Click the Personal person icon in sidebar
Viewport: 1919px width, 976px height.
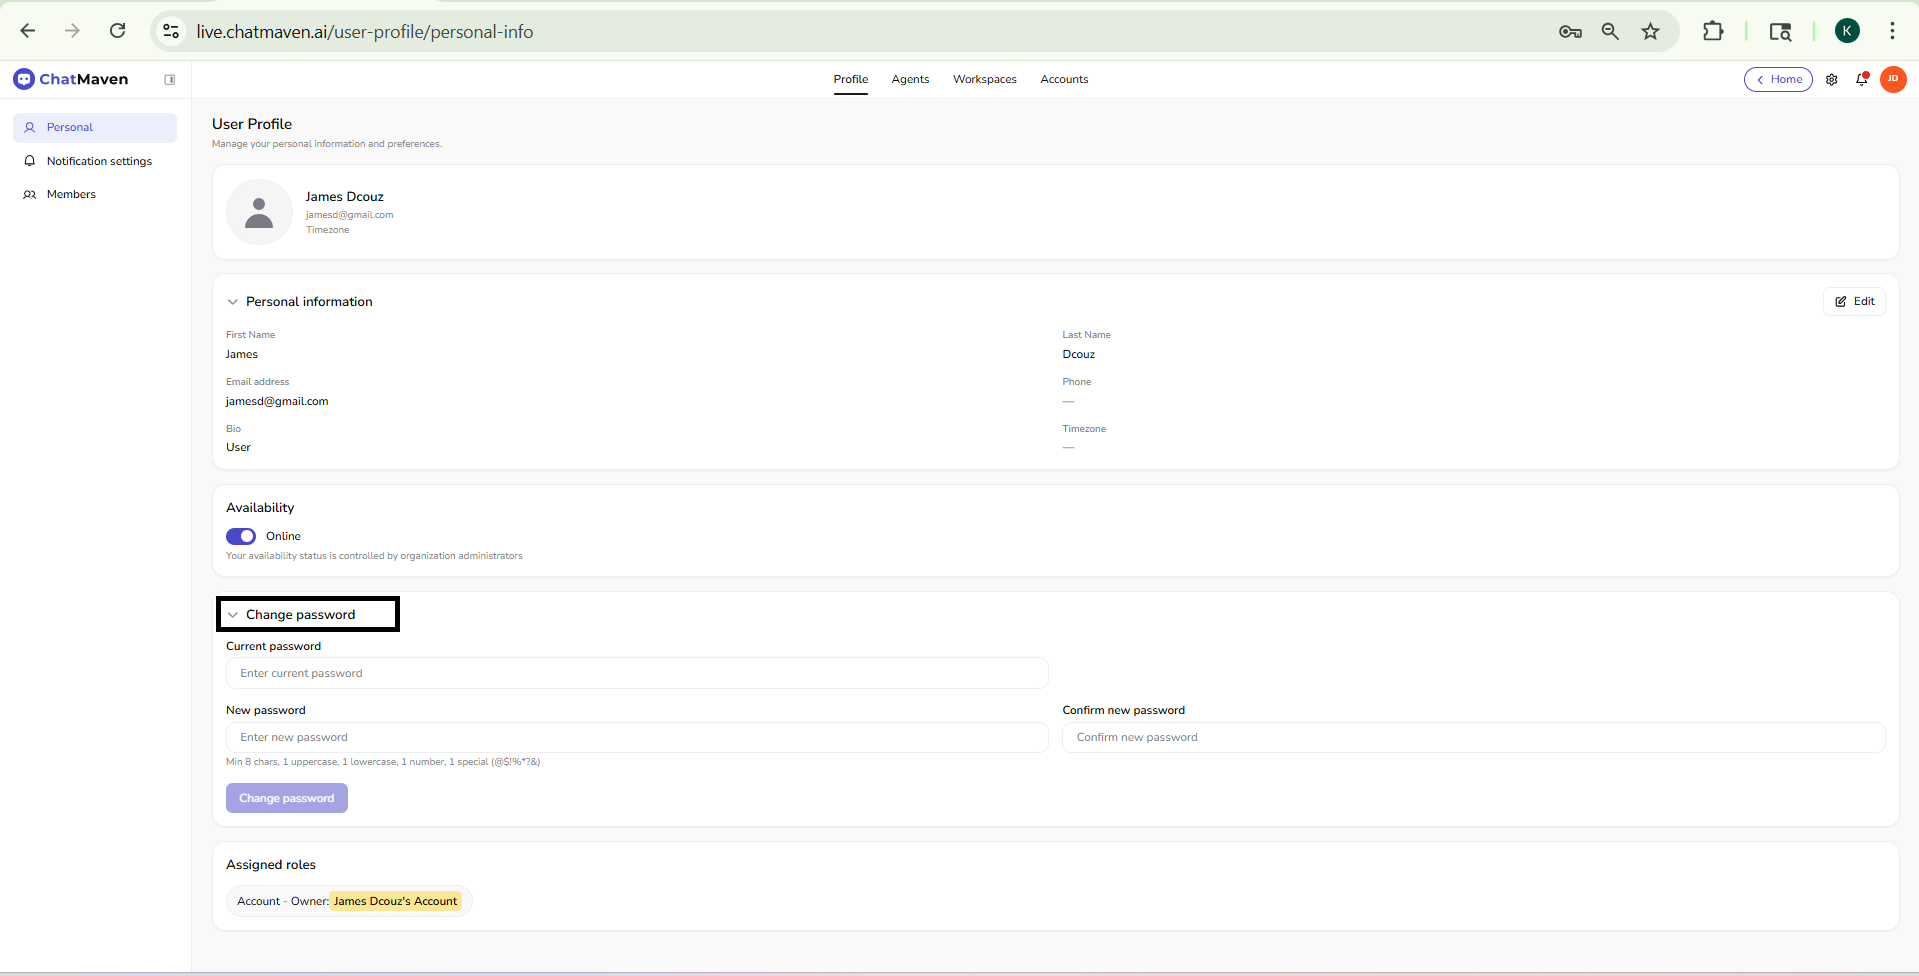(30, 127)
